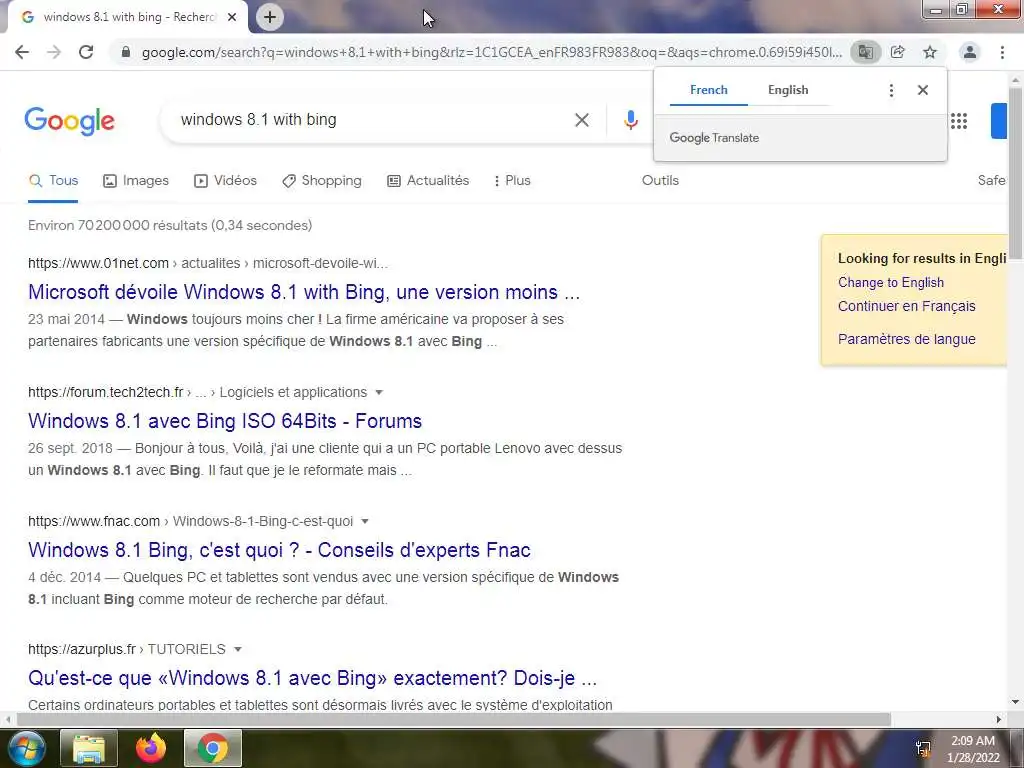Click the forward navigation arrow
The height and width of the screenshot is (768, 1024).
click(54, 52)
